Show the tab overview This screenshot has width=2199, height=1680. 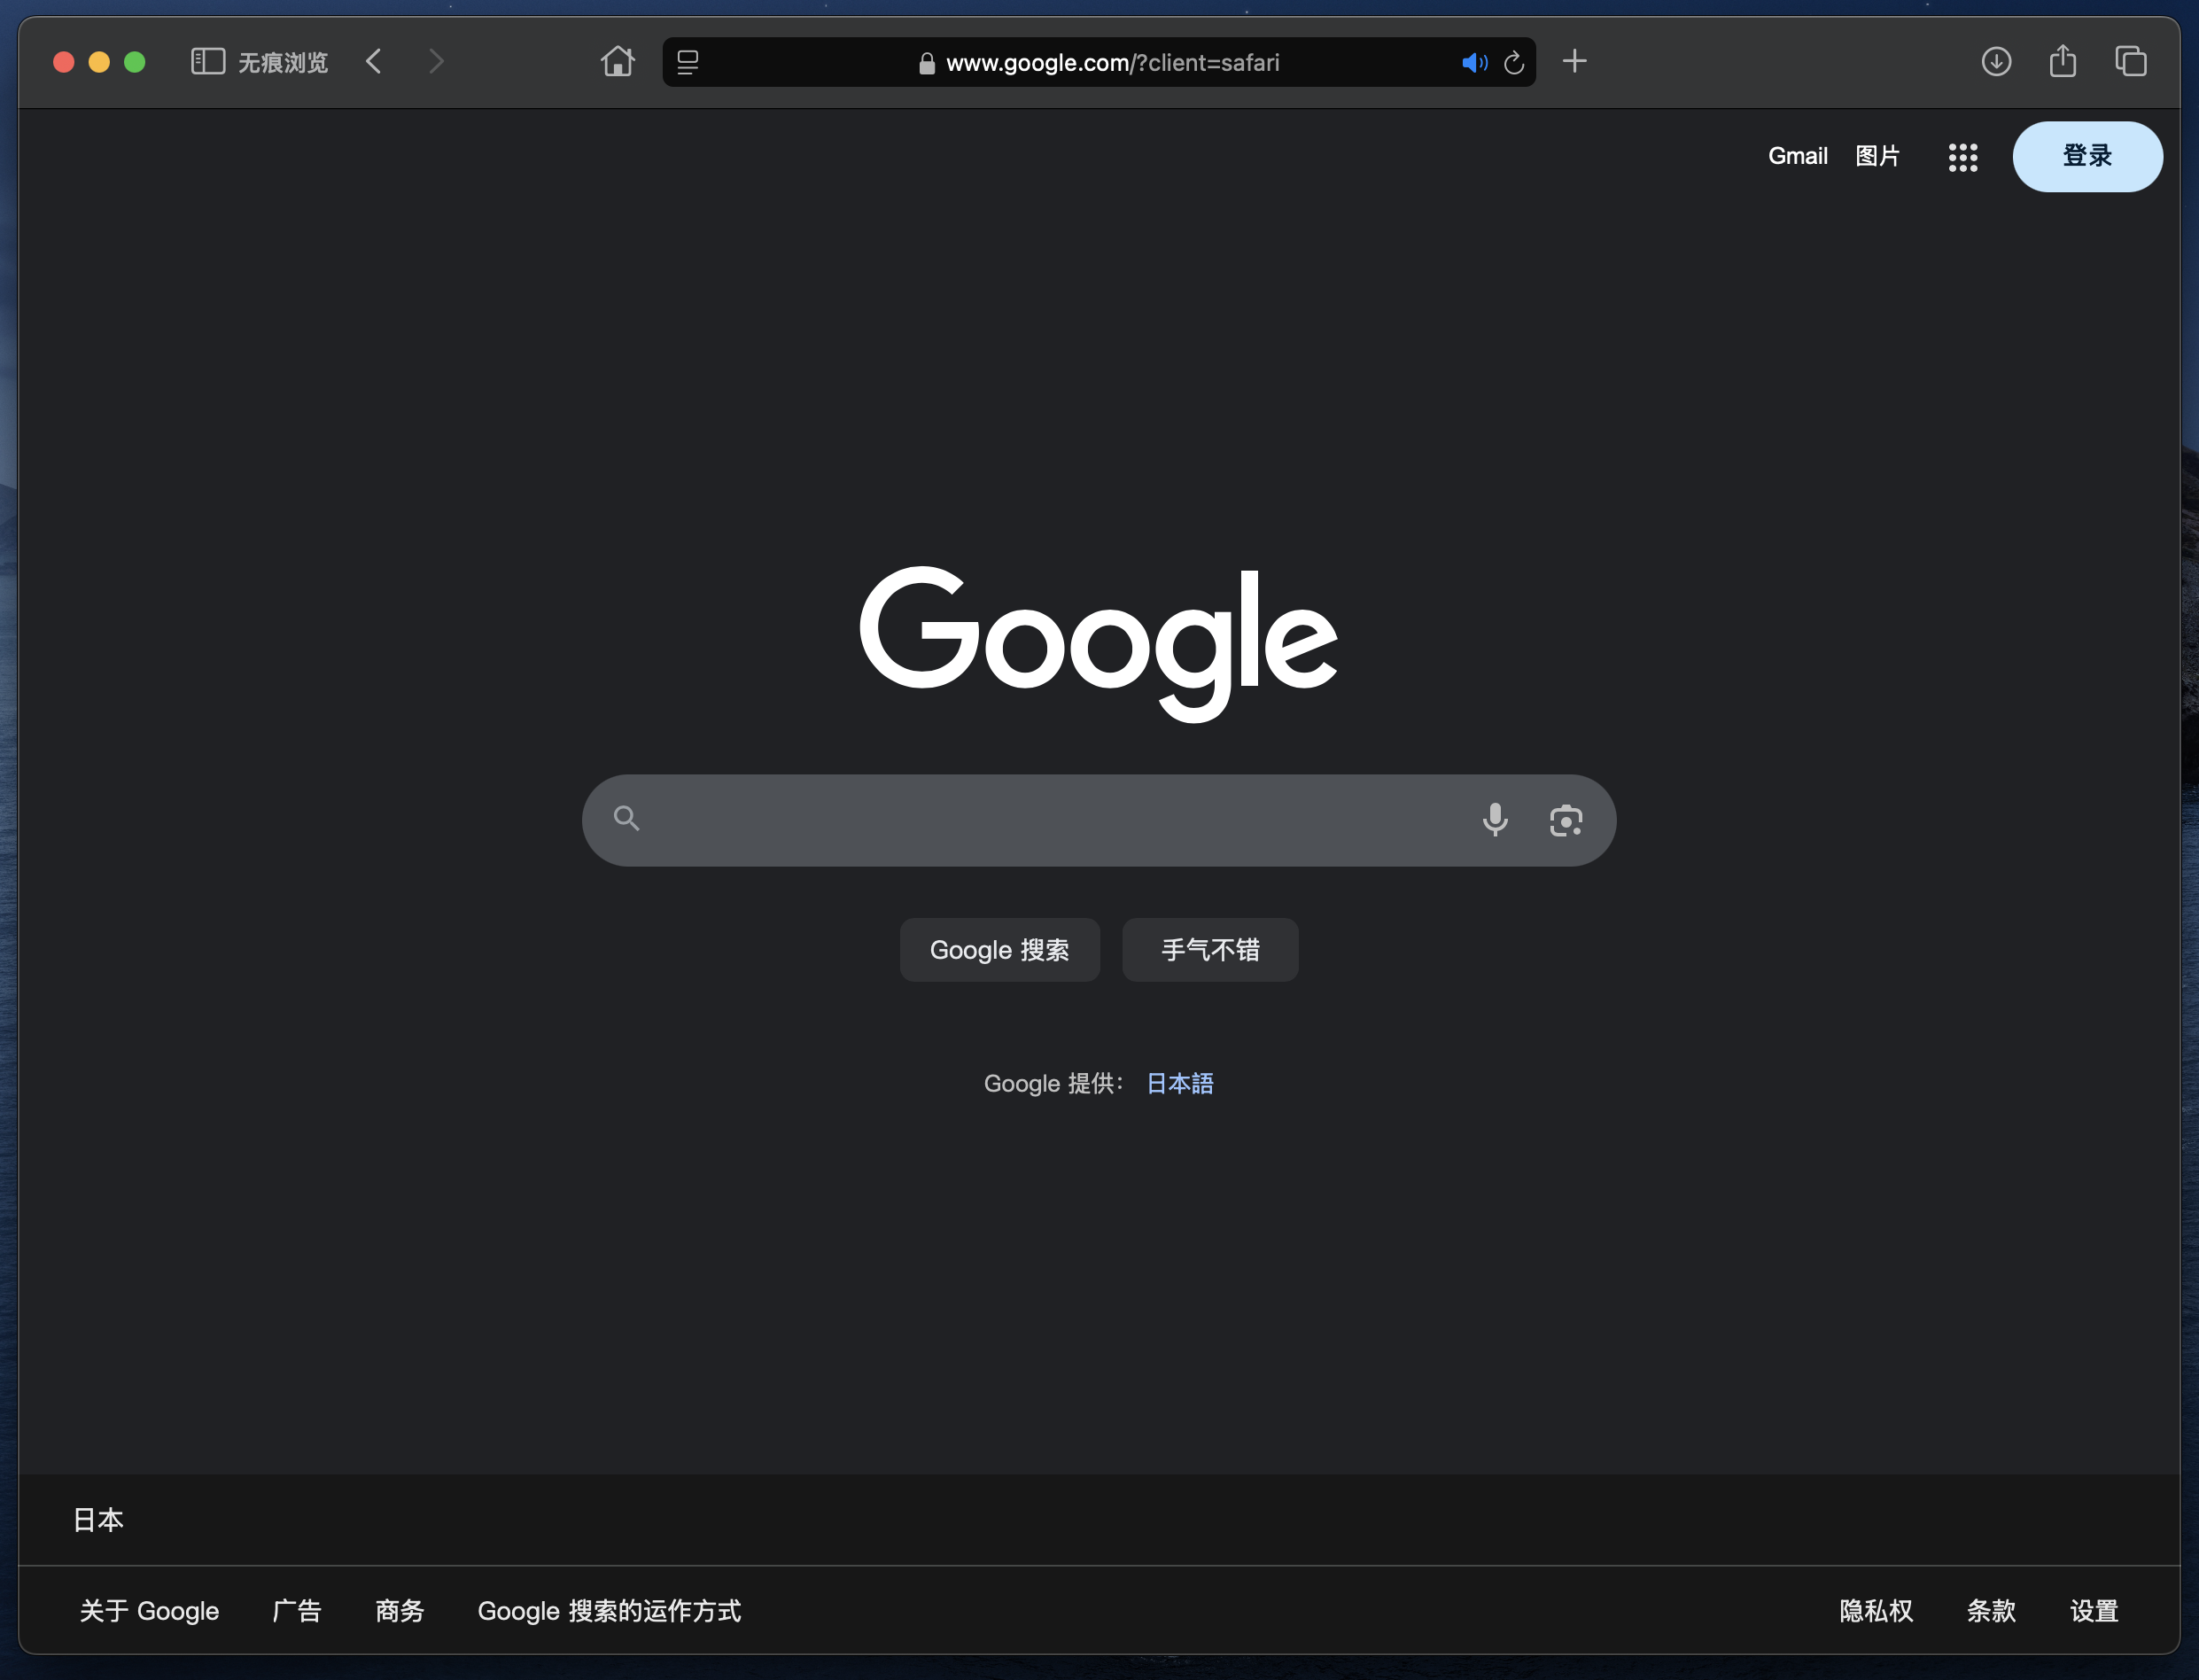coord(2130,62)
